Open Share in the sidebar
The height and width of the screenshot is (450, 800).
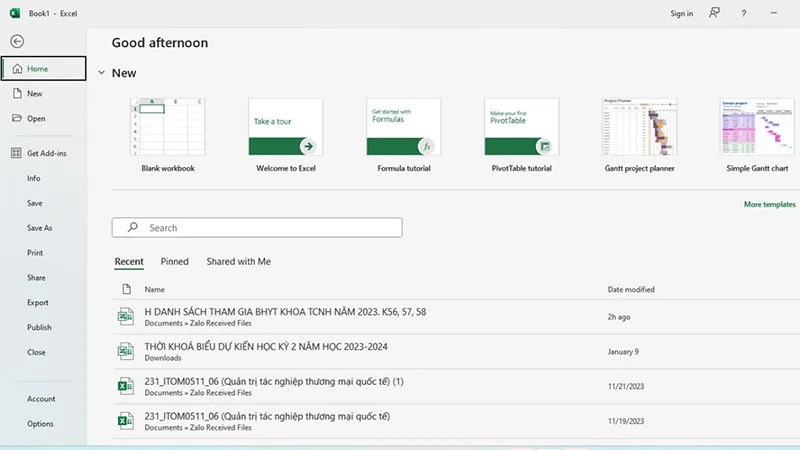pyautogui.click(x=36, y=278)
